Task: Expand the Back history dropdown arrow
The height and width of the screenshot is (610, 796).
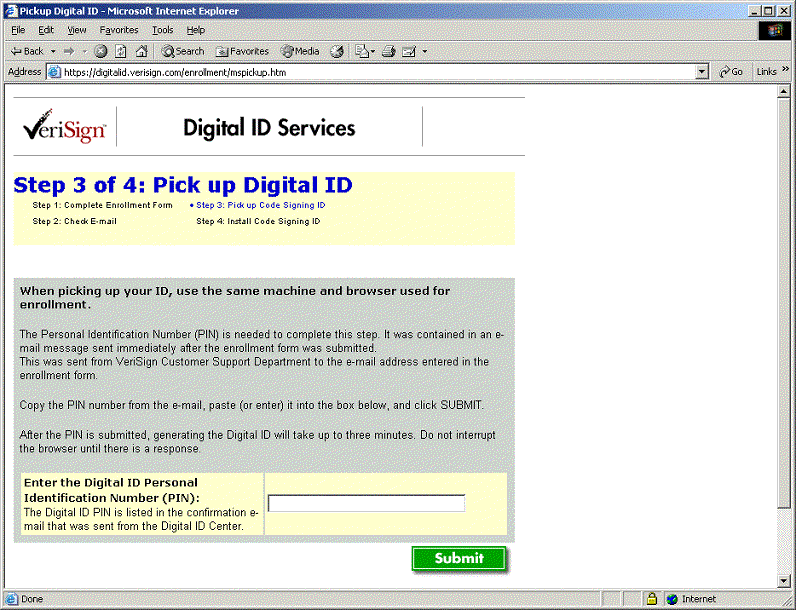Action: click(x=53, y=51)
